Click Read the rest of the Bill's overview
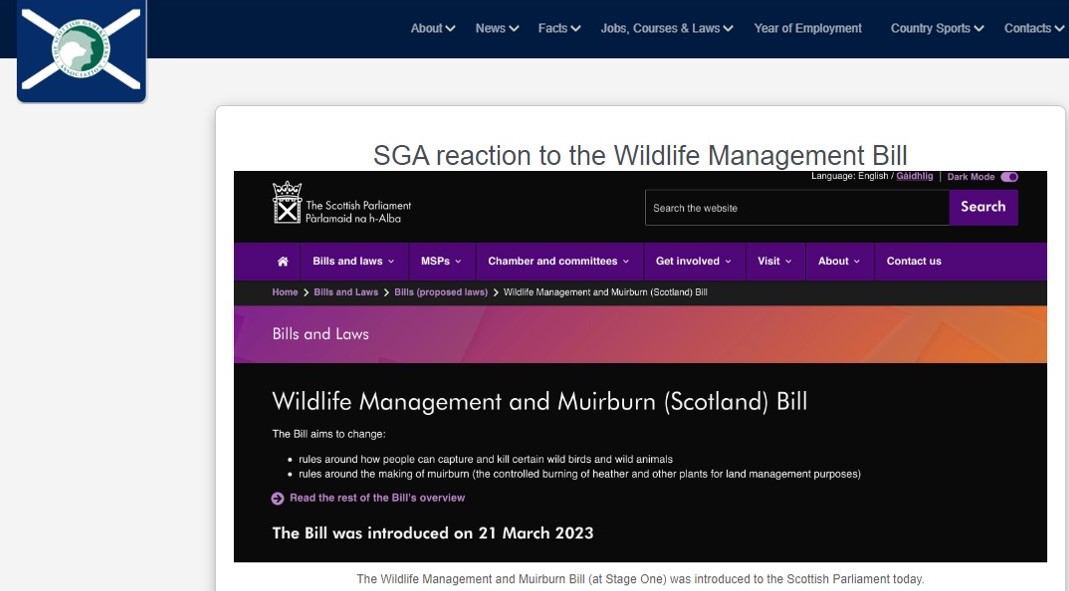 pos(377,498)
